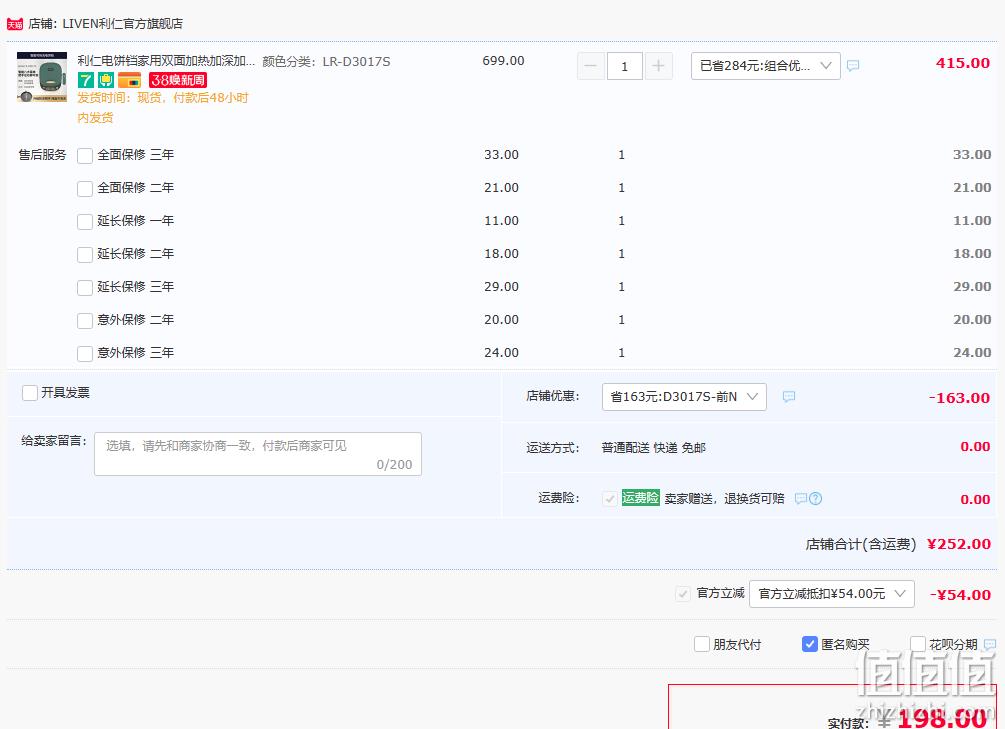Check the 全面保修 三年 option
The height and width of the screenshot is (729, 1005).
pos(85,156)
